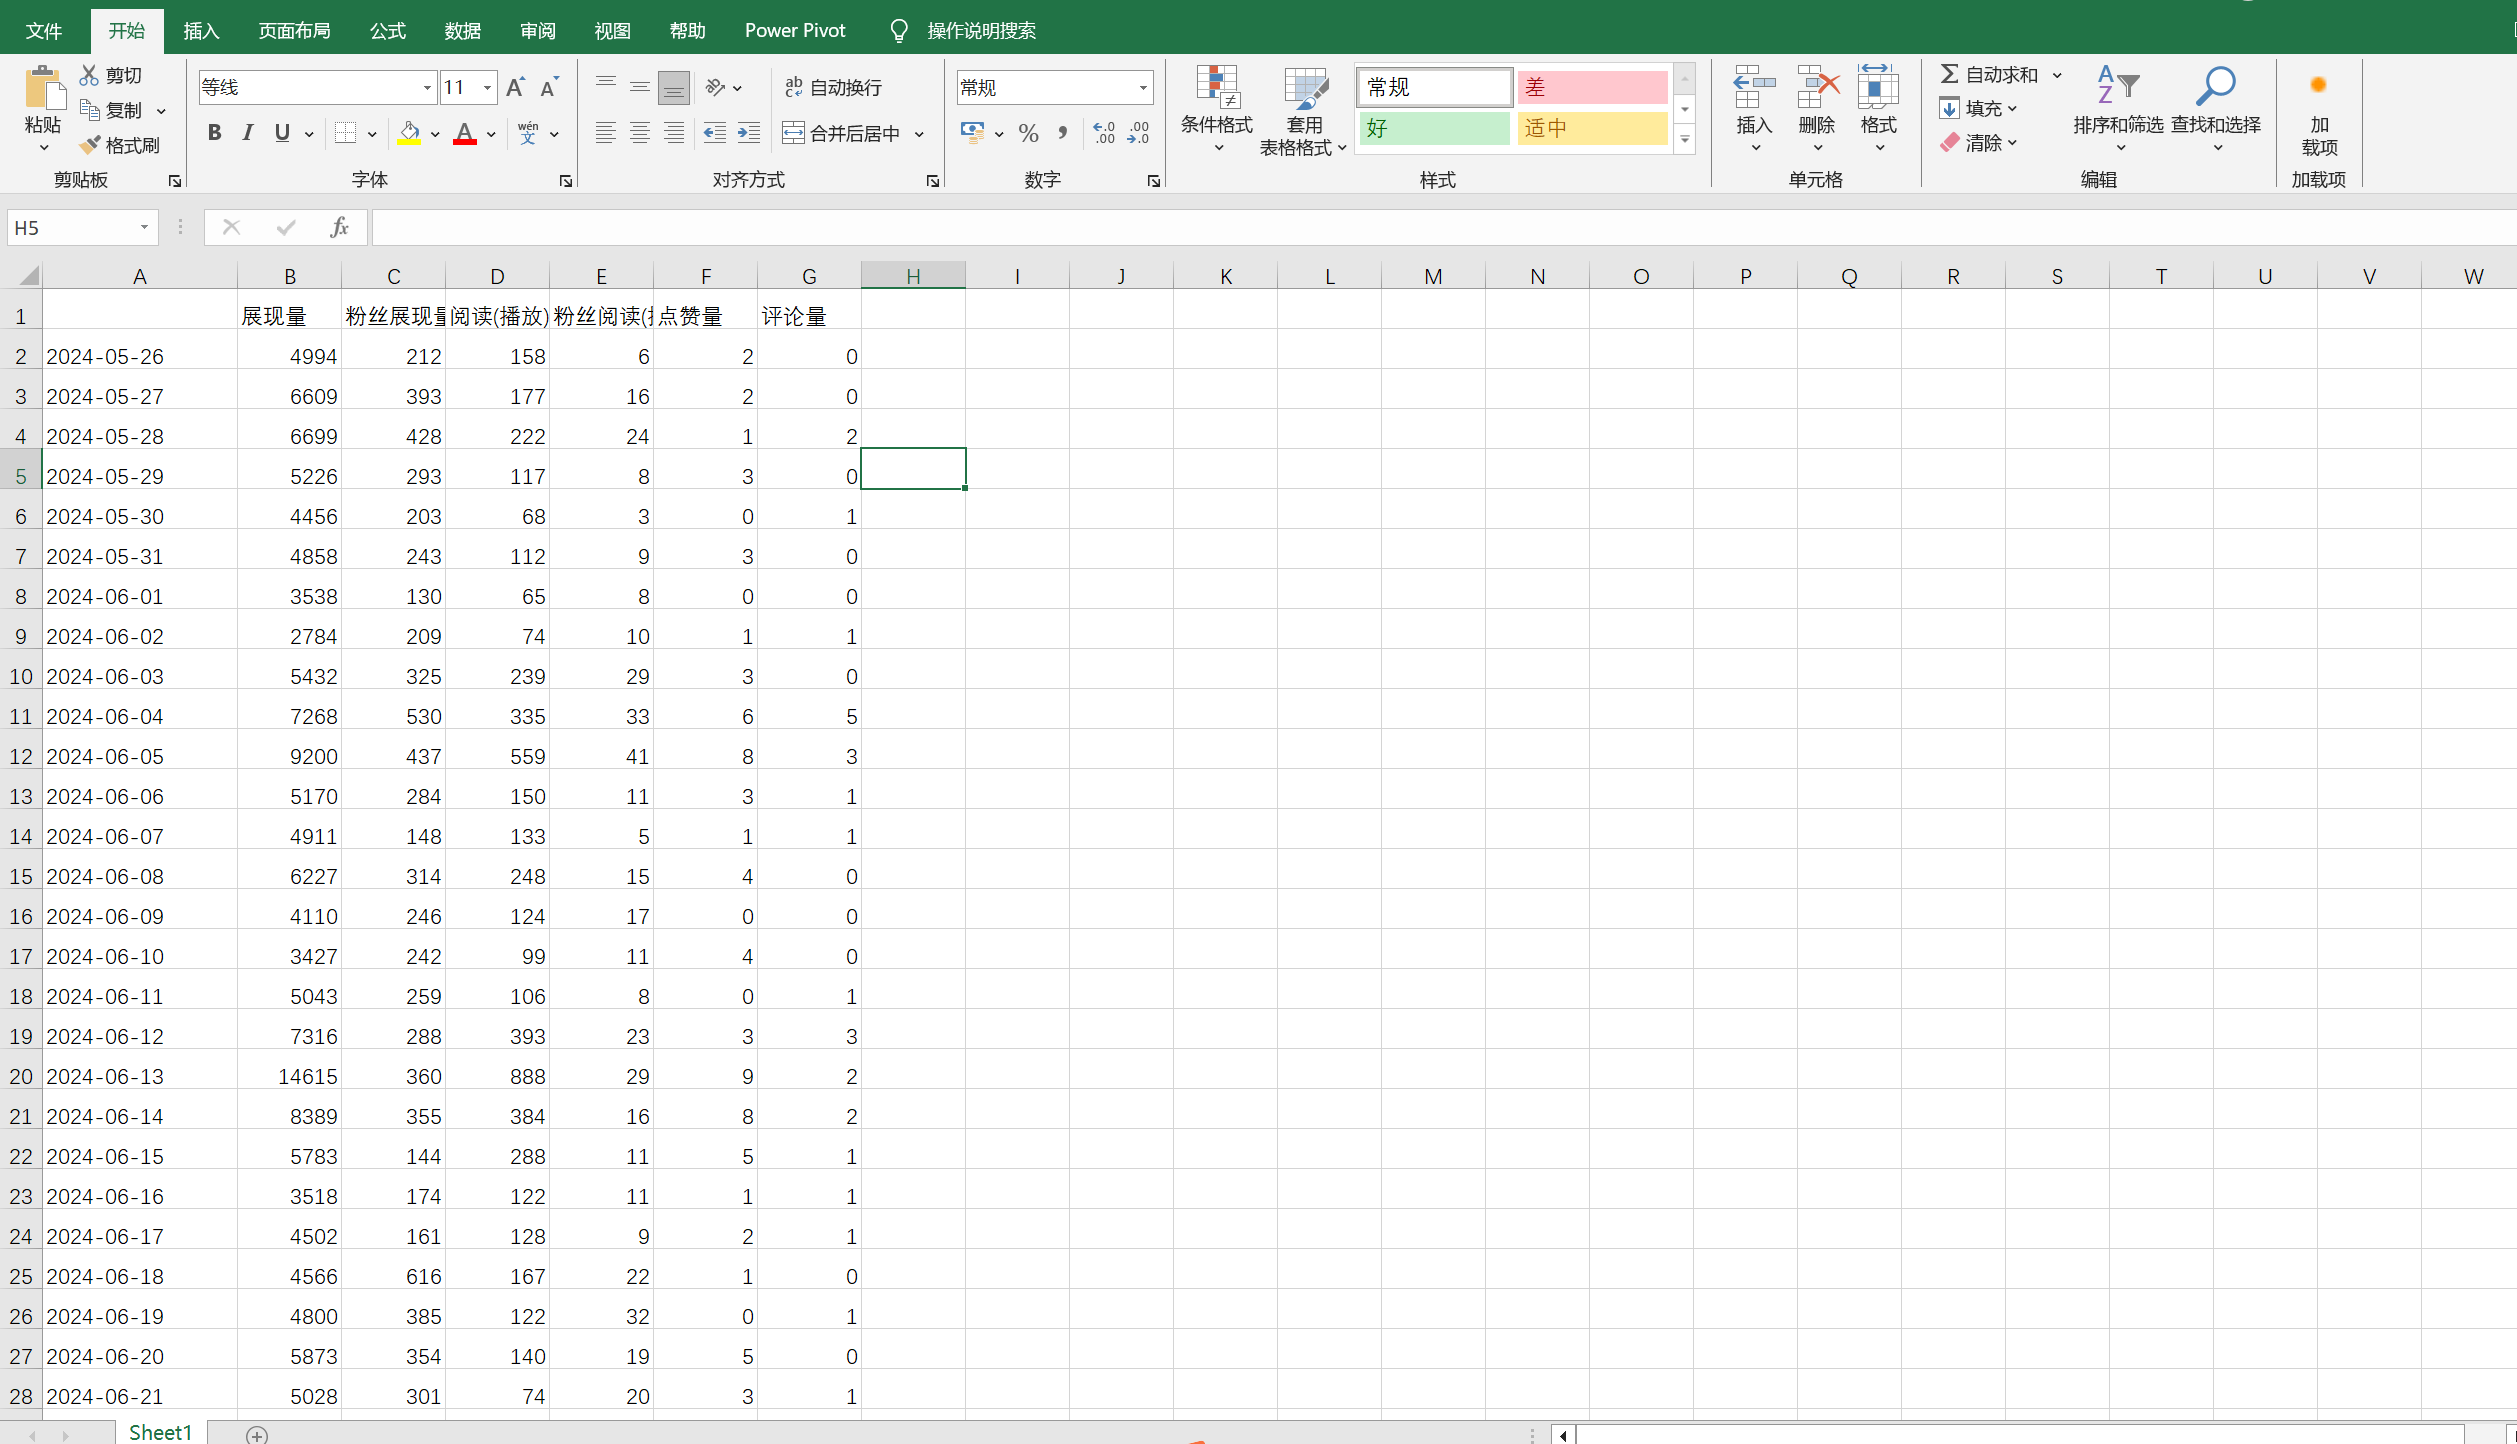The height and width of the screenshot is (1444, 2517).
Task: Switch to the Insert (插入) tab
Action: pyautogui.click(x=201, y=30)
